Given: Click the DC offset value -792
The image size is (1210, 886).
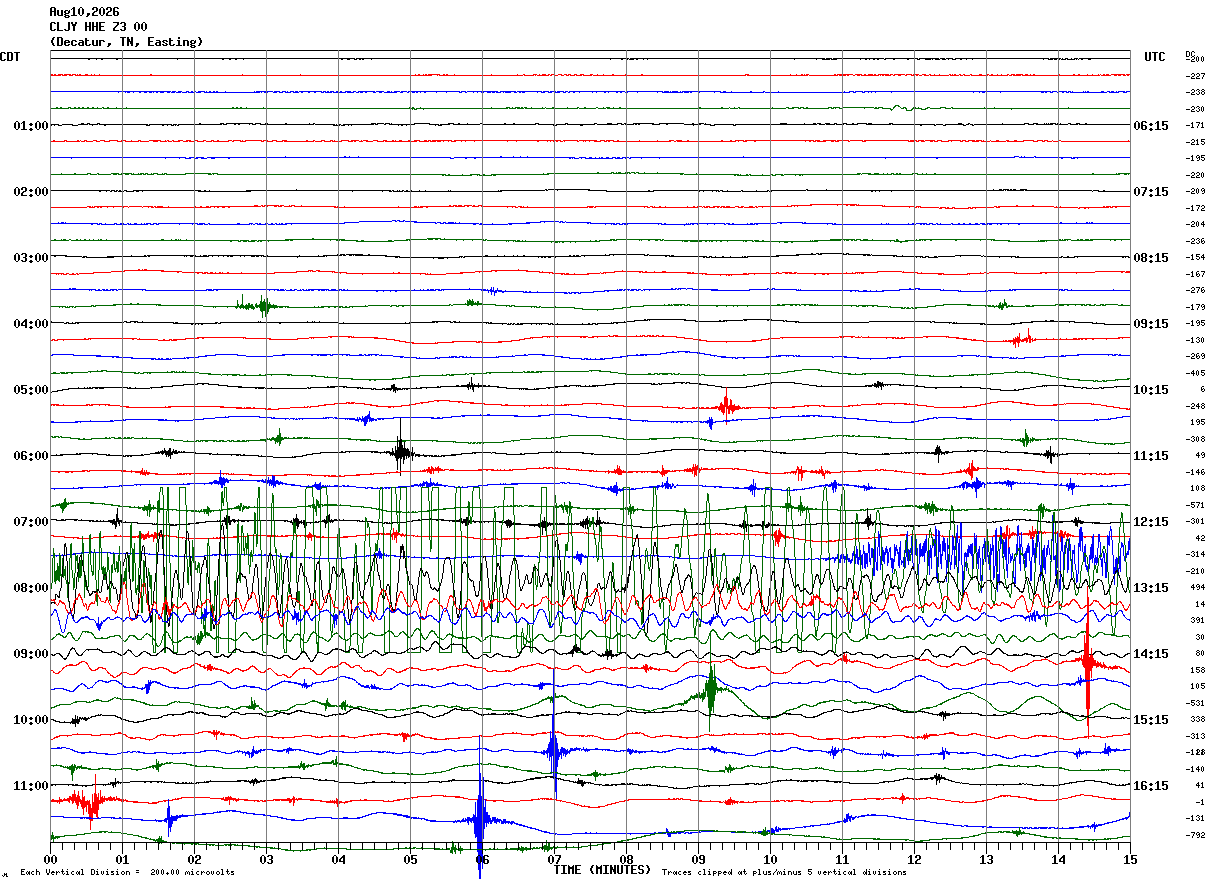Looking at the screenshot, I should point(1195,835).
